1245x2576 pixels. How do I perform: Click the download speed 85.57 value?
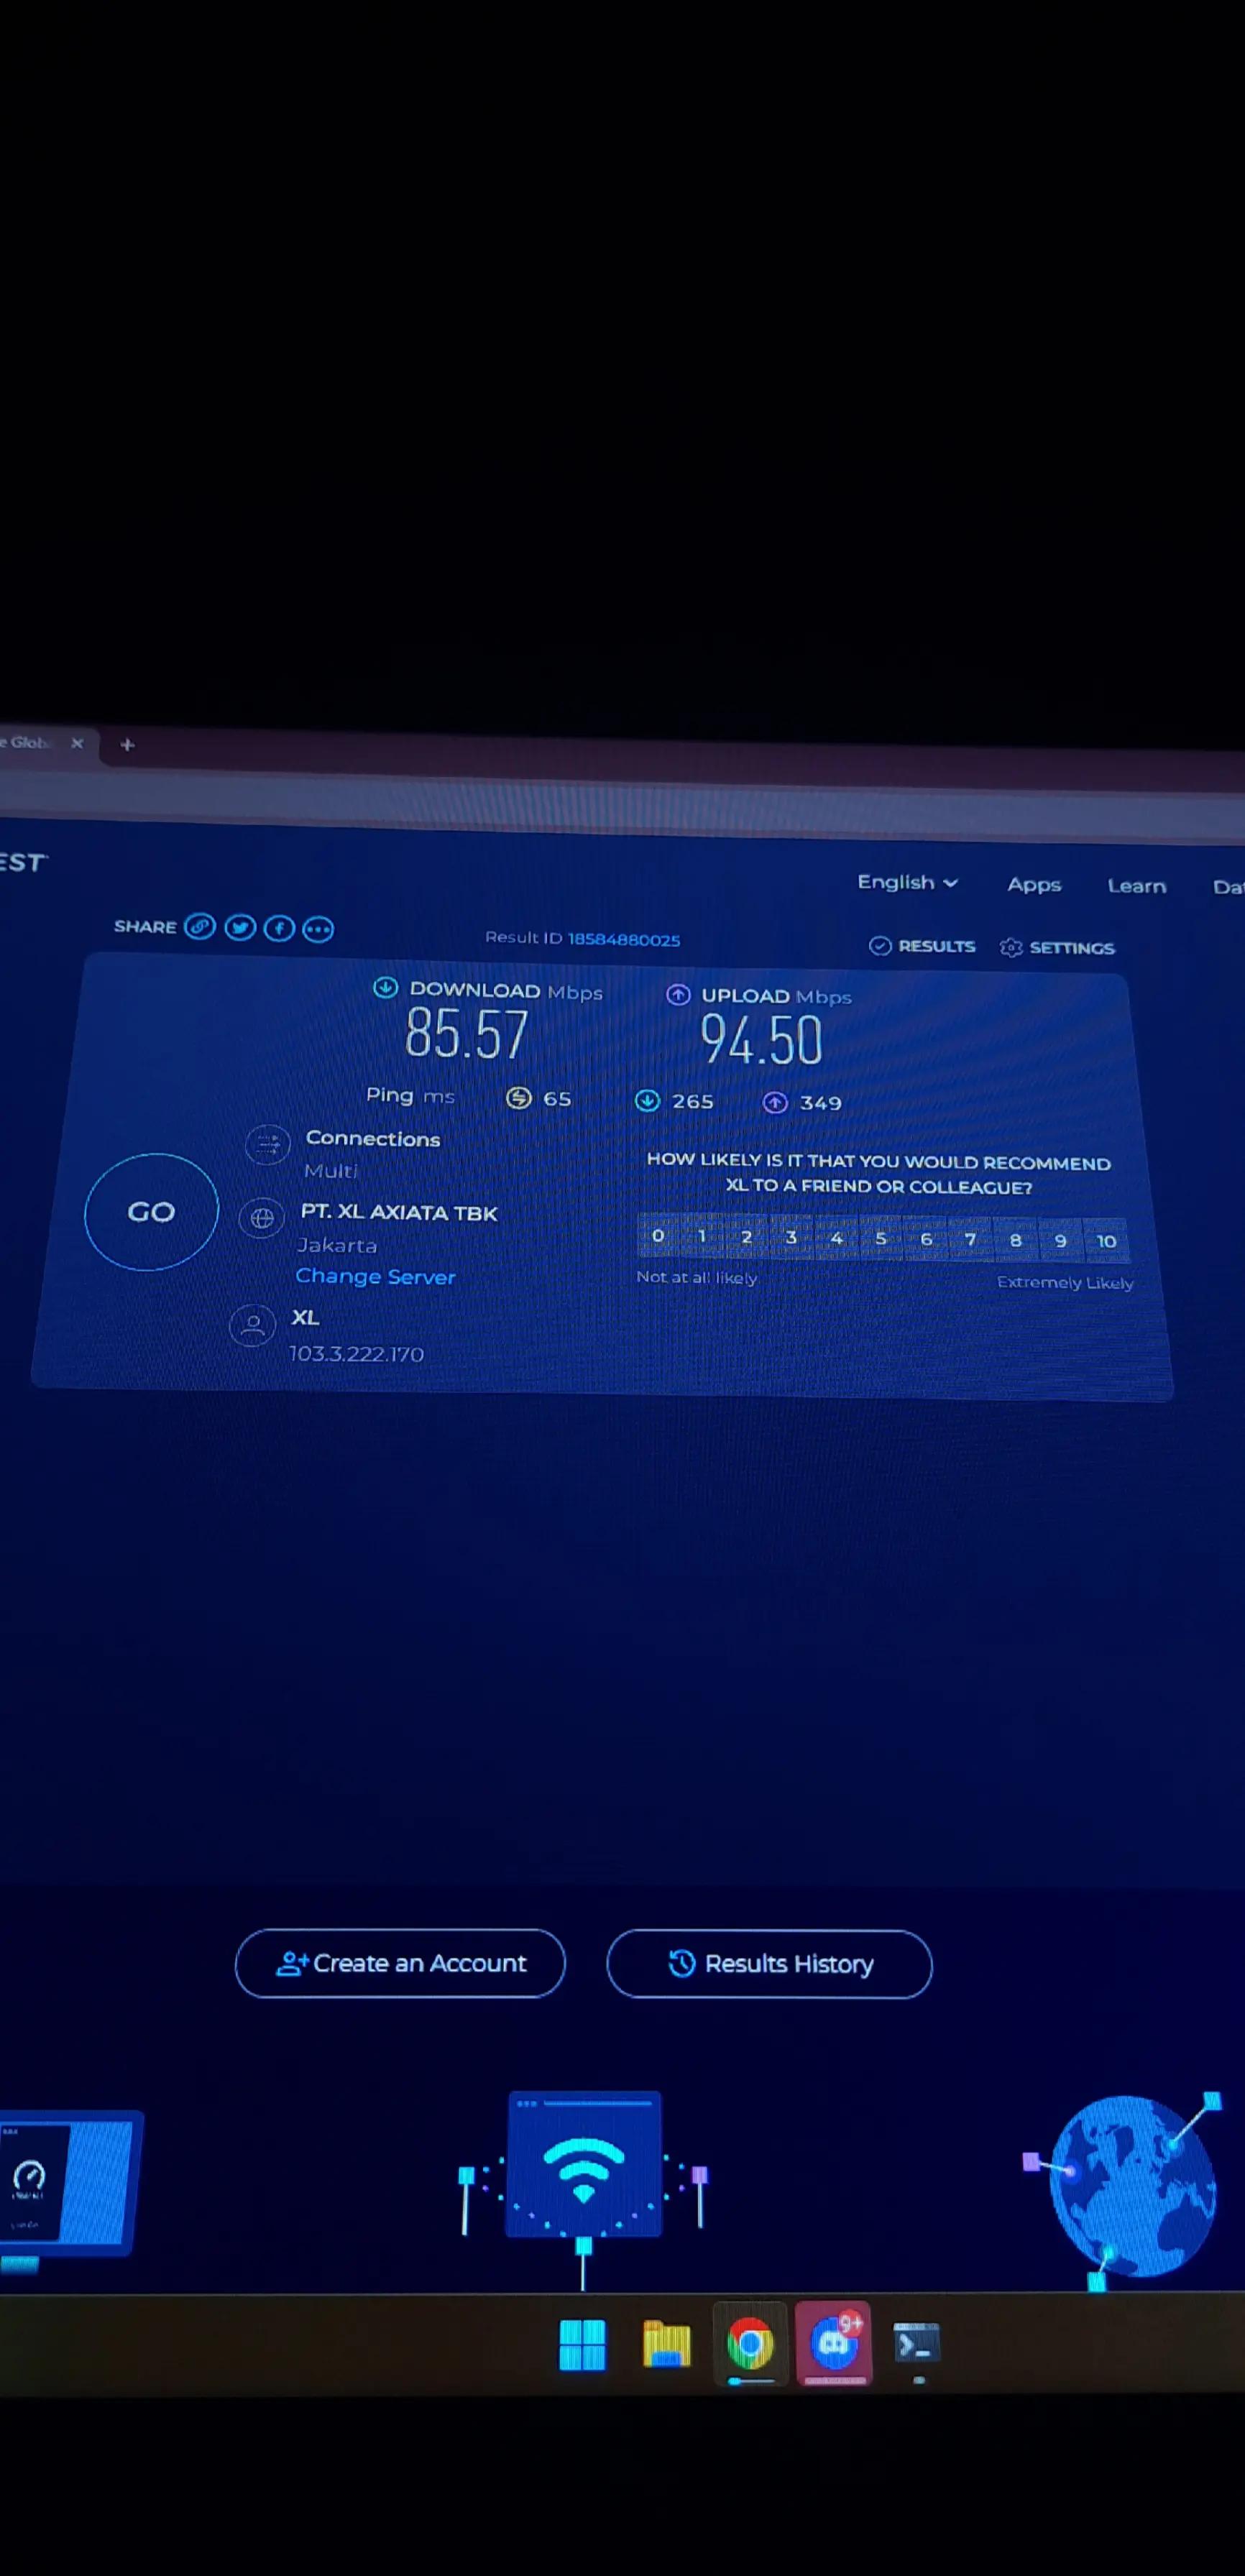pos(467,1034)
